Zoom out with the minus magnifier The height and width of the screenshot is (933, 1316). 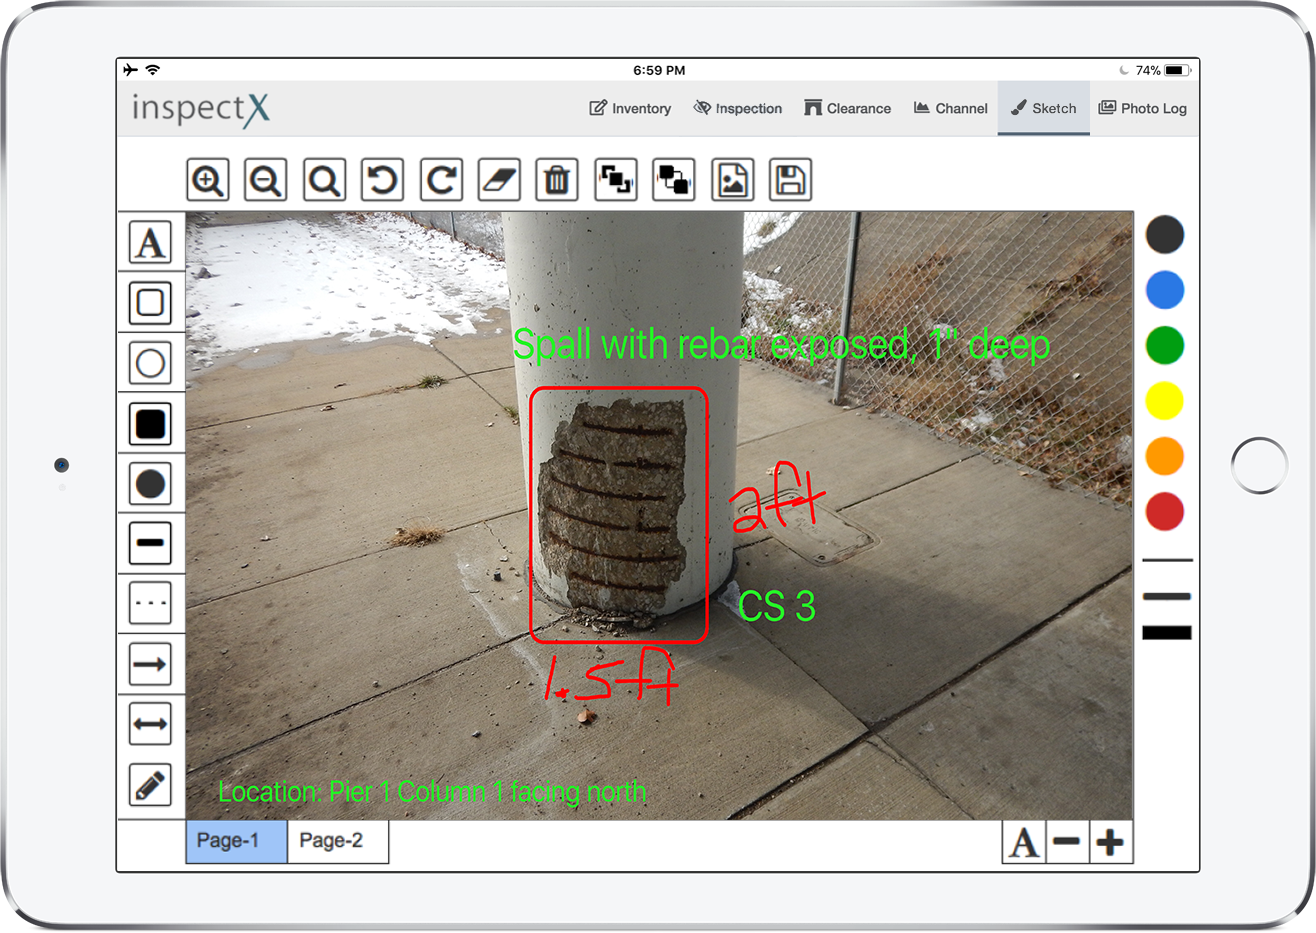pyautogui.click(x=266, y=180)
